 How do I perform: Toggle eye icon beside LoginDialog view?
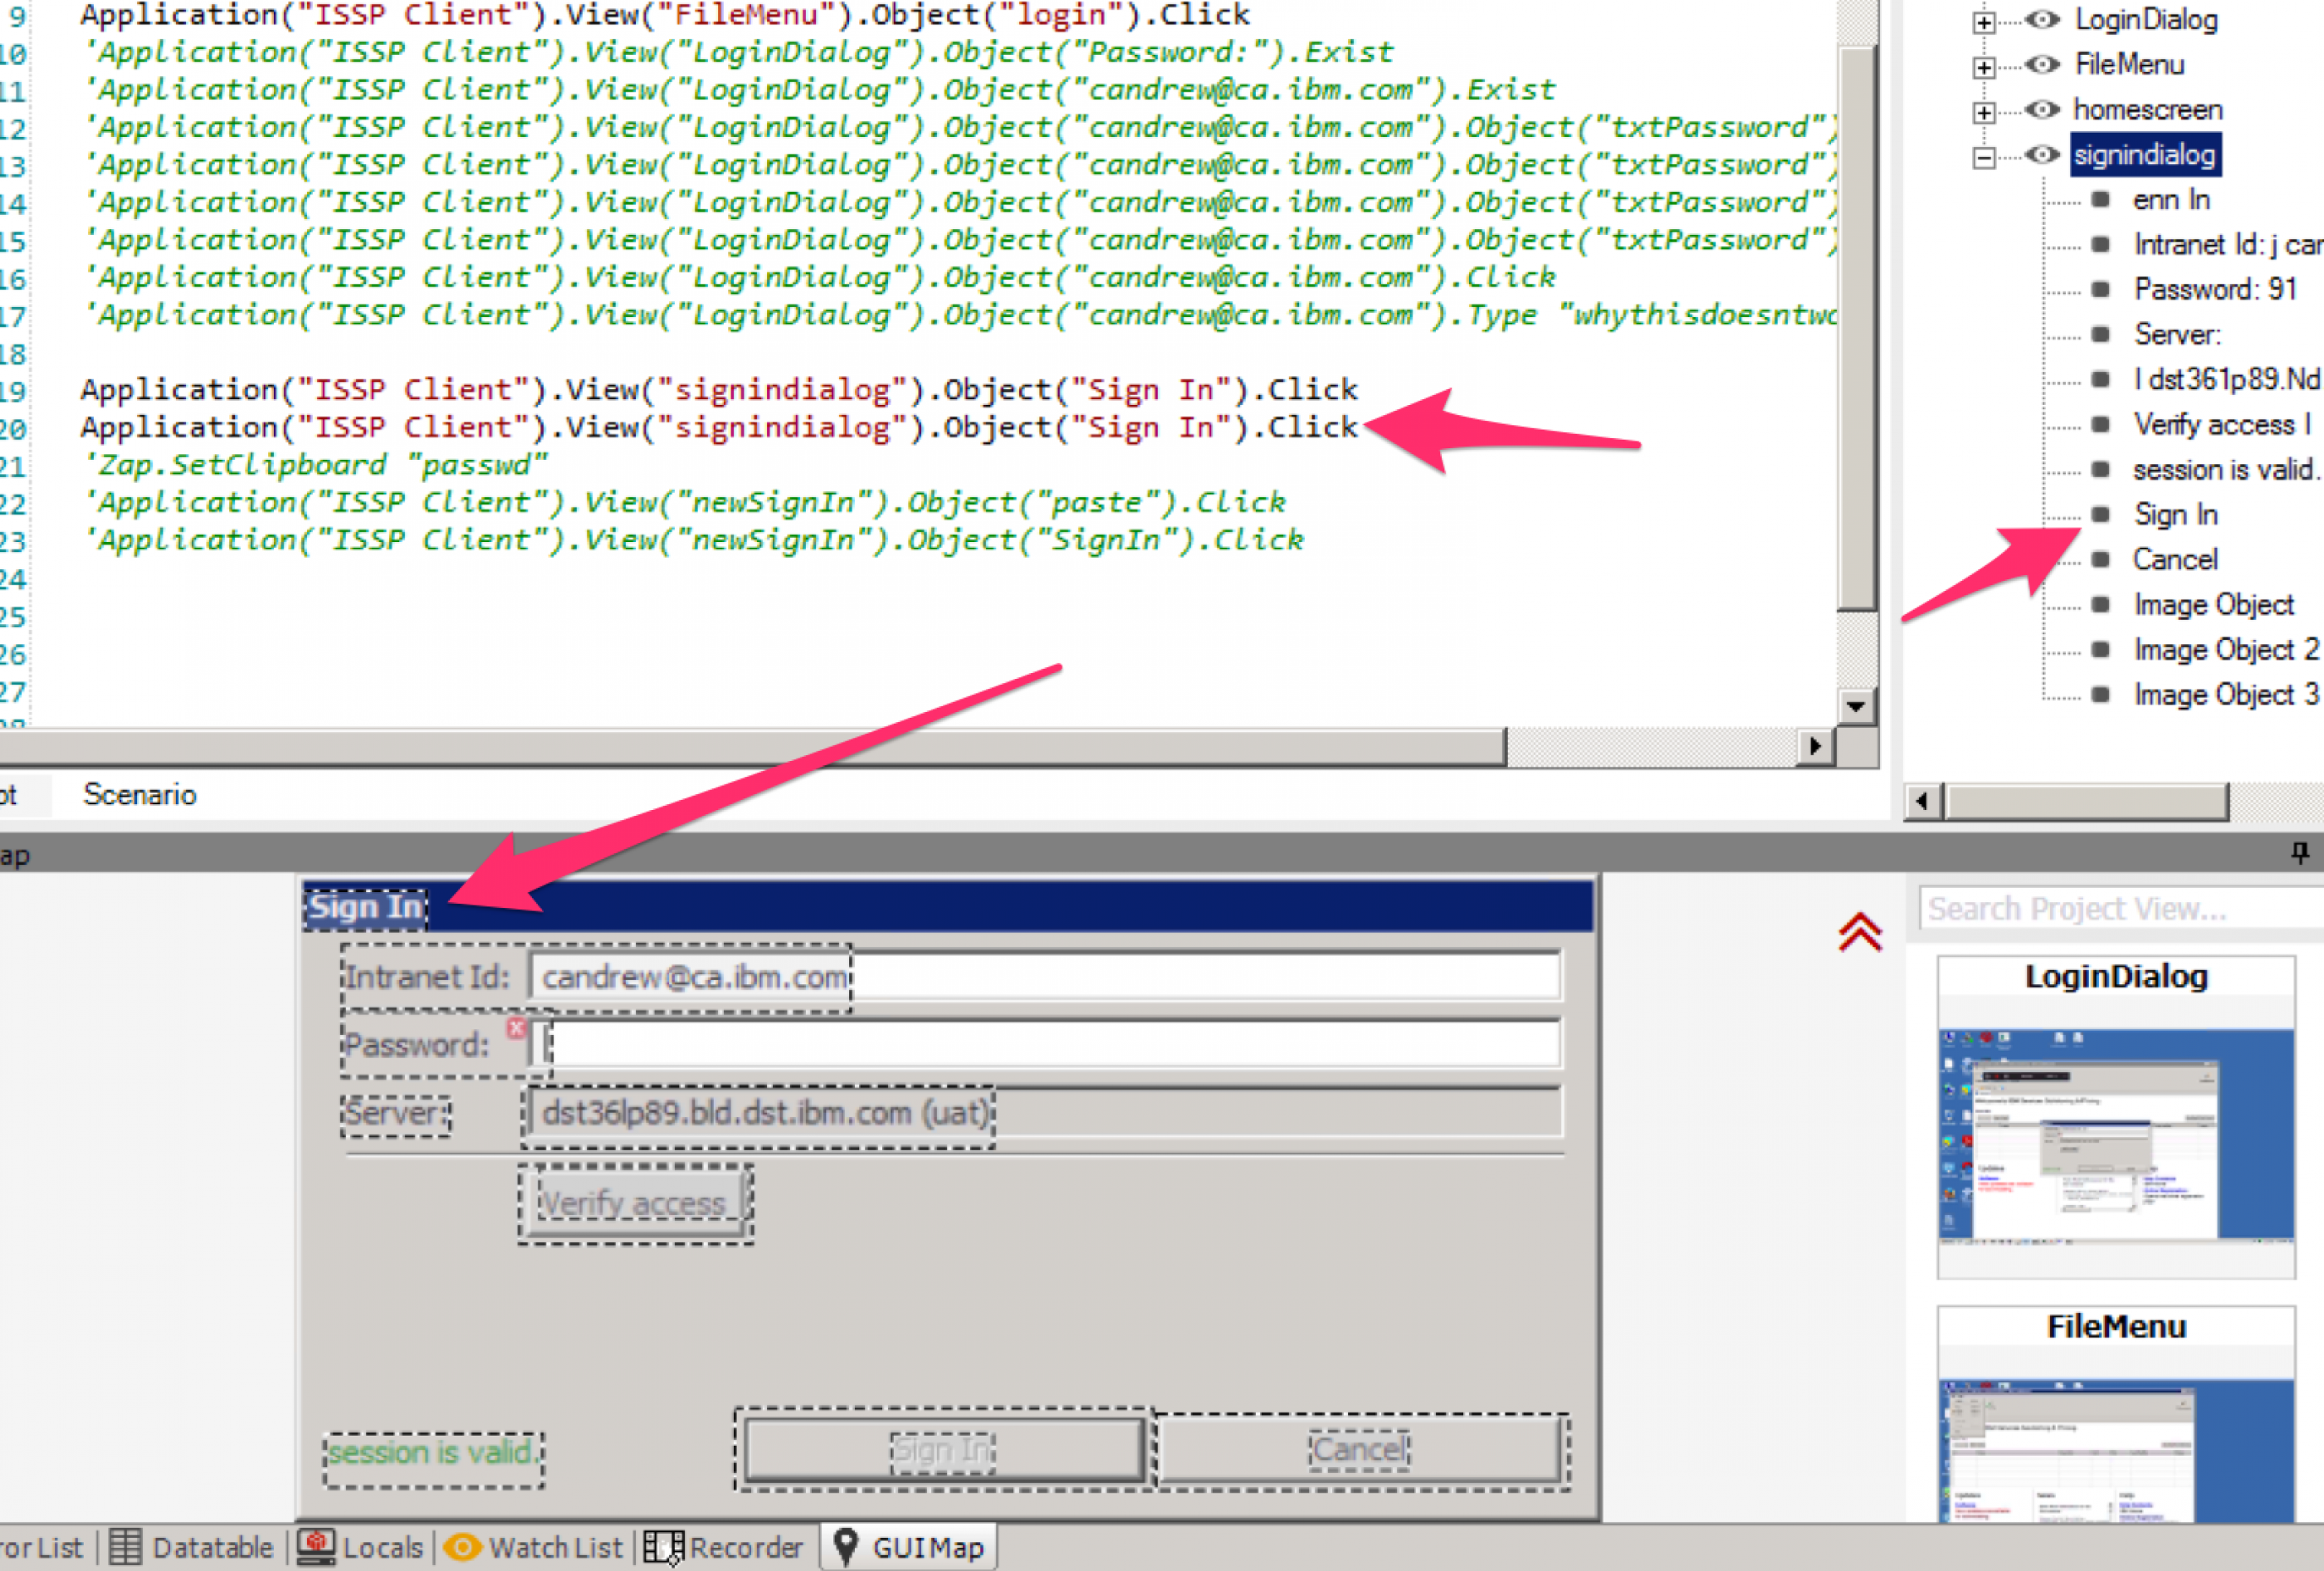coord(2042,20)
